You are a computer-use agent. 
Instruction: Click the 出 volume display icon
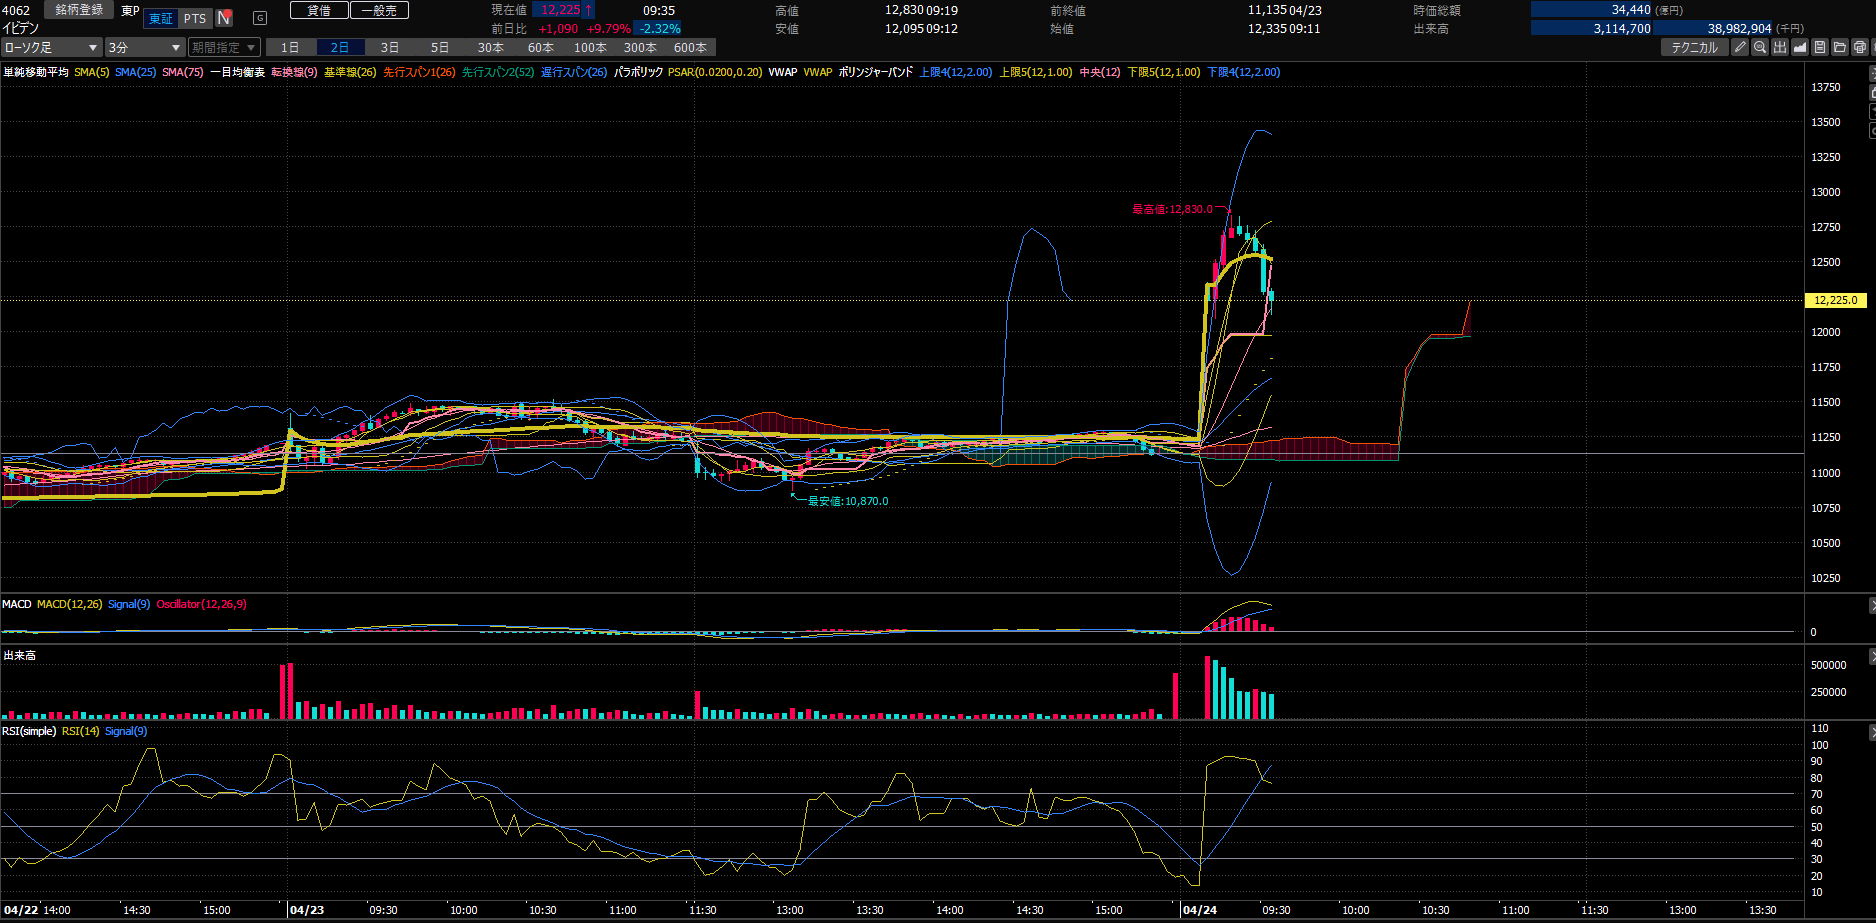(1780, 47)
